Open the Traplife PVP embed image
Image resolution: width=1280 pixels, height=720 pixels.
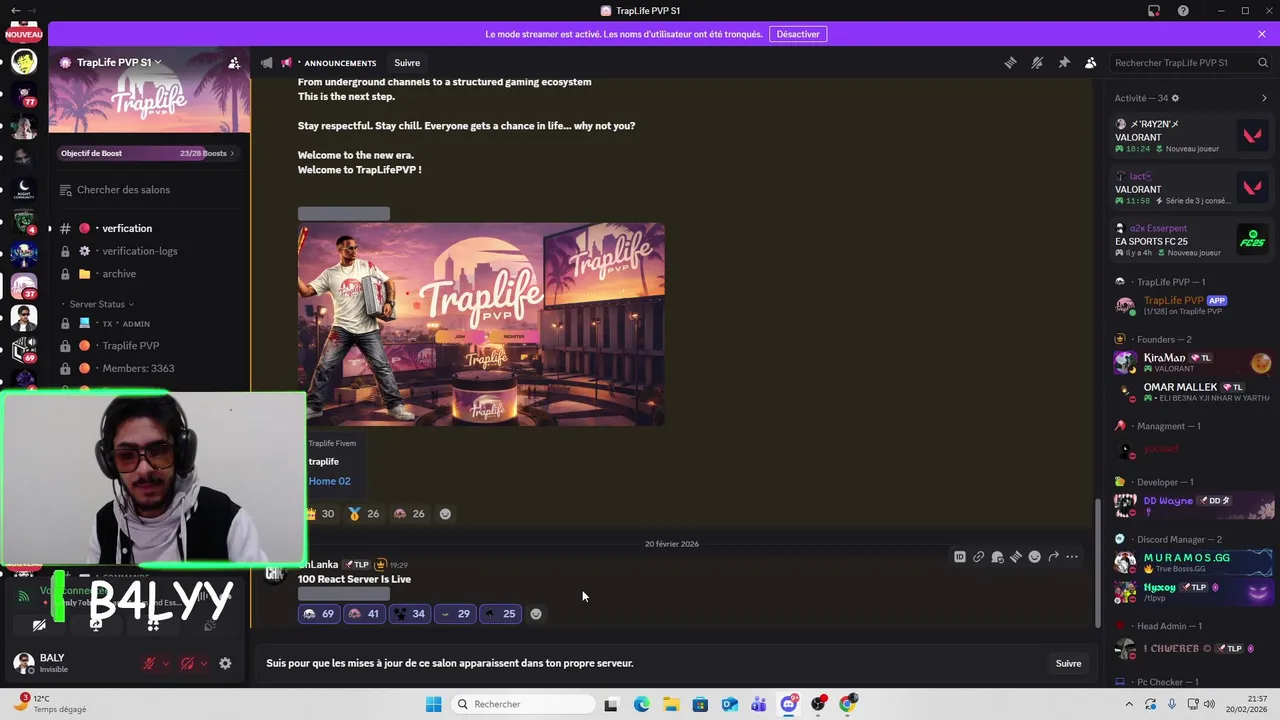pos(481,324)
